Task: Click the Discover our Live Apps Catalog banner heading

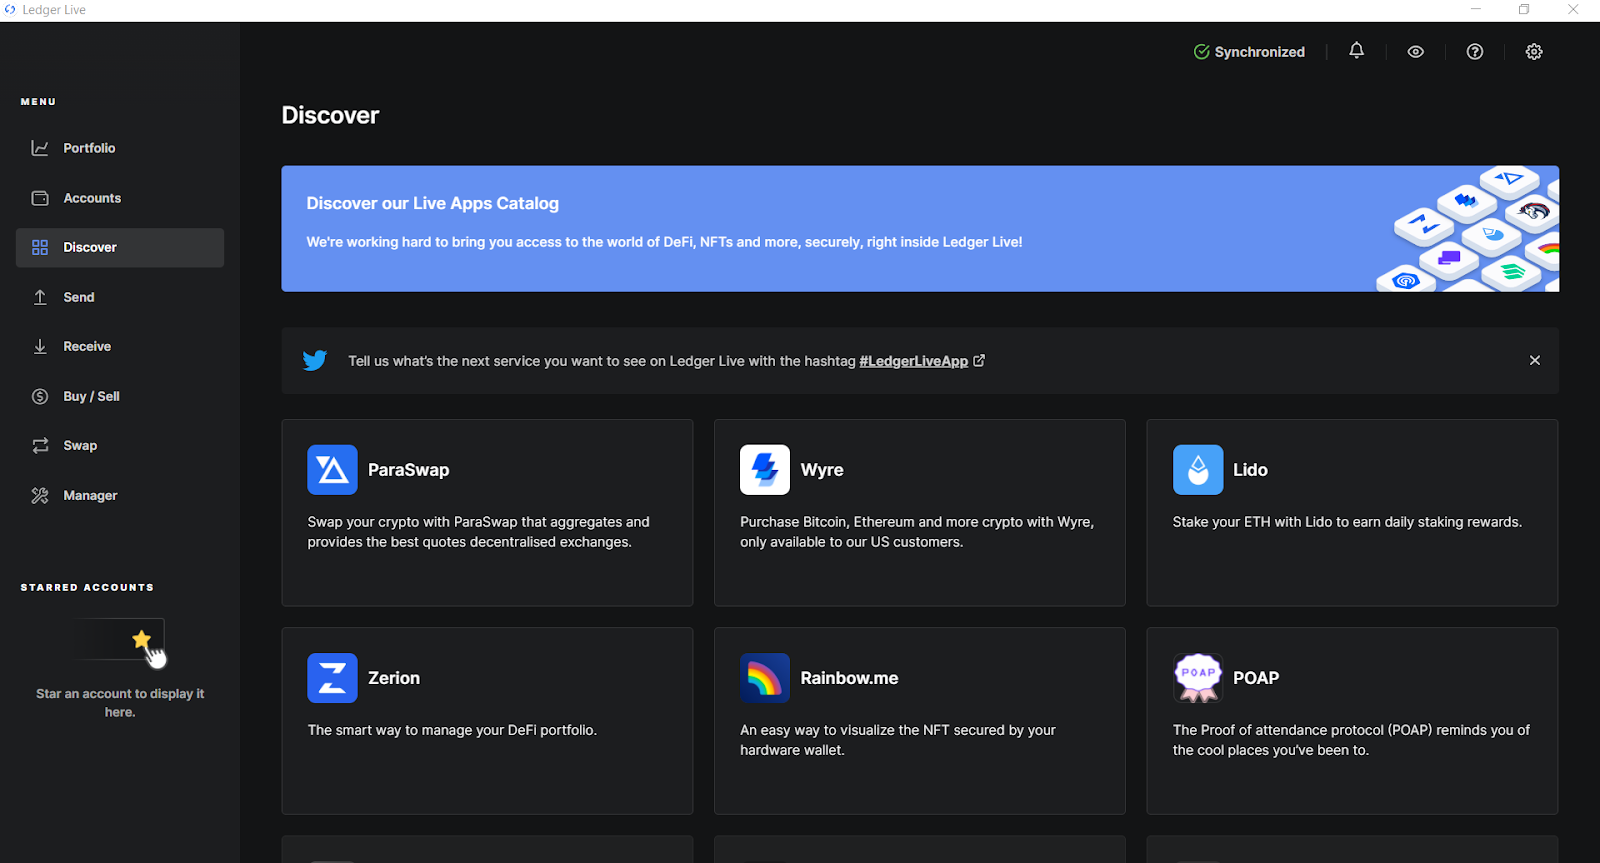Action: [x=432, y=203]
